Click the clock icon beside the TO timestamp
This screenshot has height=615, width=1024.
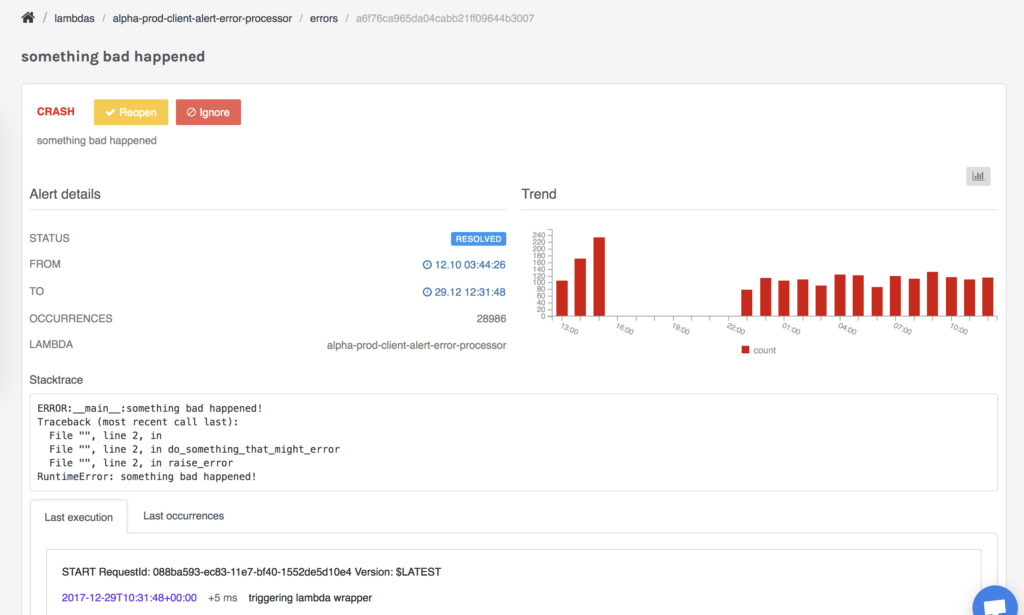(428, 291)
